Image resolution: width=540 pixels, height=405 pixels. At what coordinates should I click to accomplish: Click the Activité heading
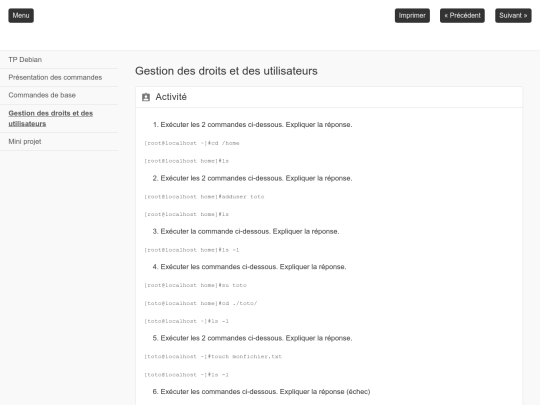pos(171,97)
